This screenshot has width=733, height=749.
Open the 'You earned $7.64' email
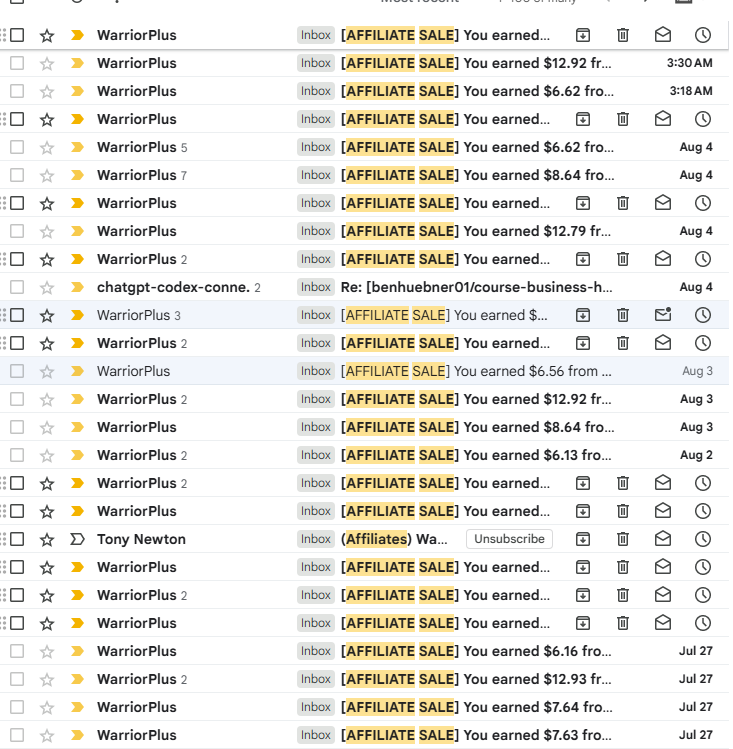(x=476, y=707)
